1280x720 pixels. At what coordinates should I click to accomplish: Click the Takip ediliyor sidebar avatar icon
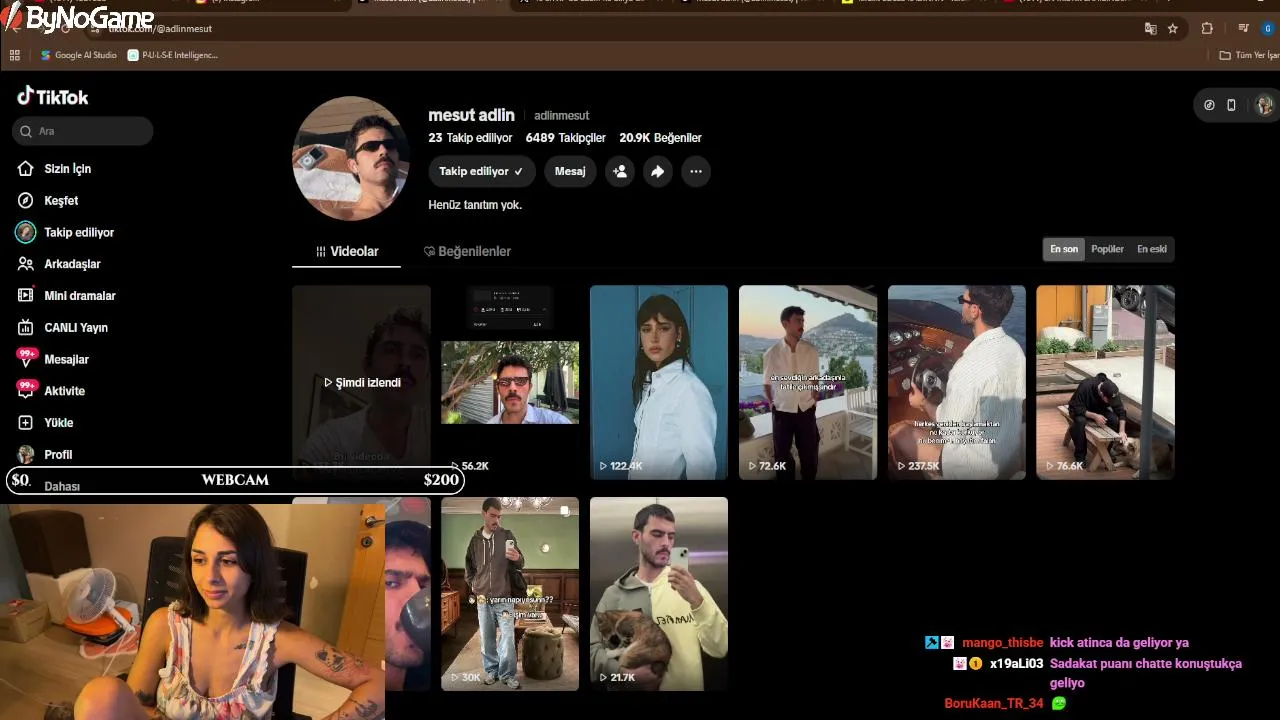click(x=26, y=232)
